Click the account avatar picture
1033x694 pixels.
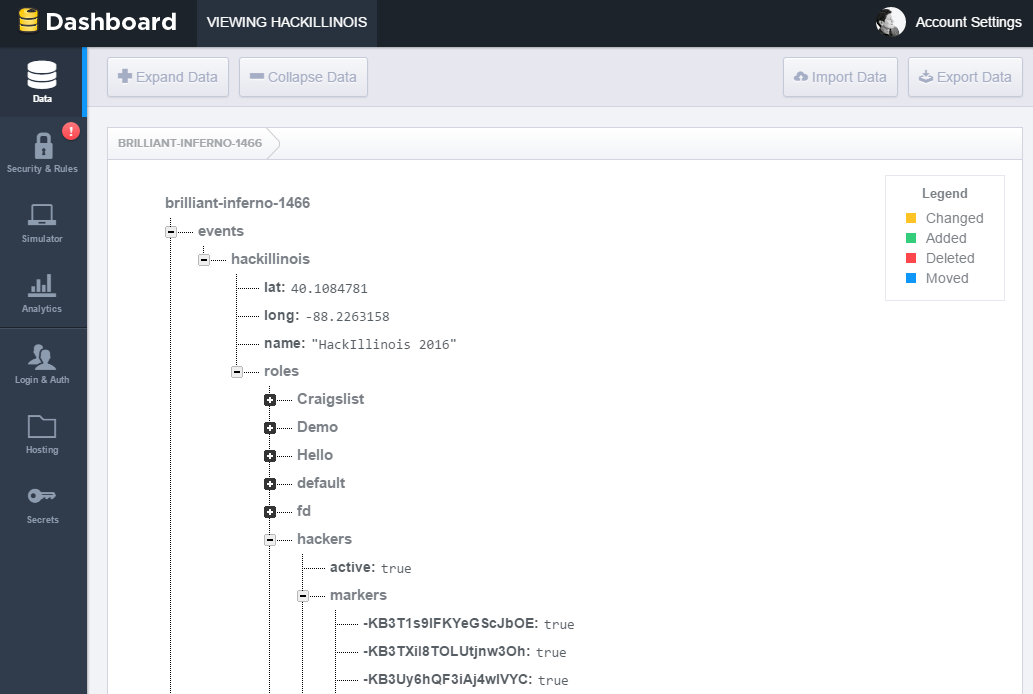pyautogui.click(x=890, y=22)
